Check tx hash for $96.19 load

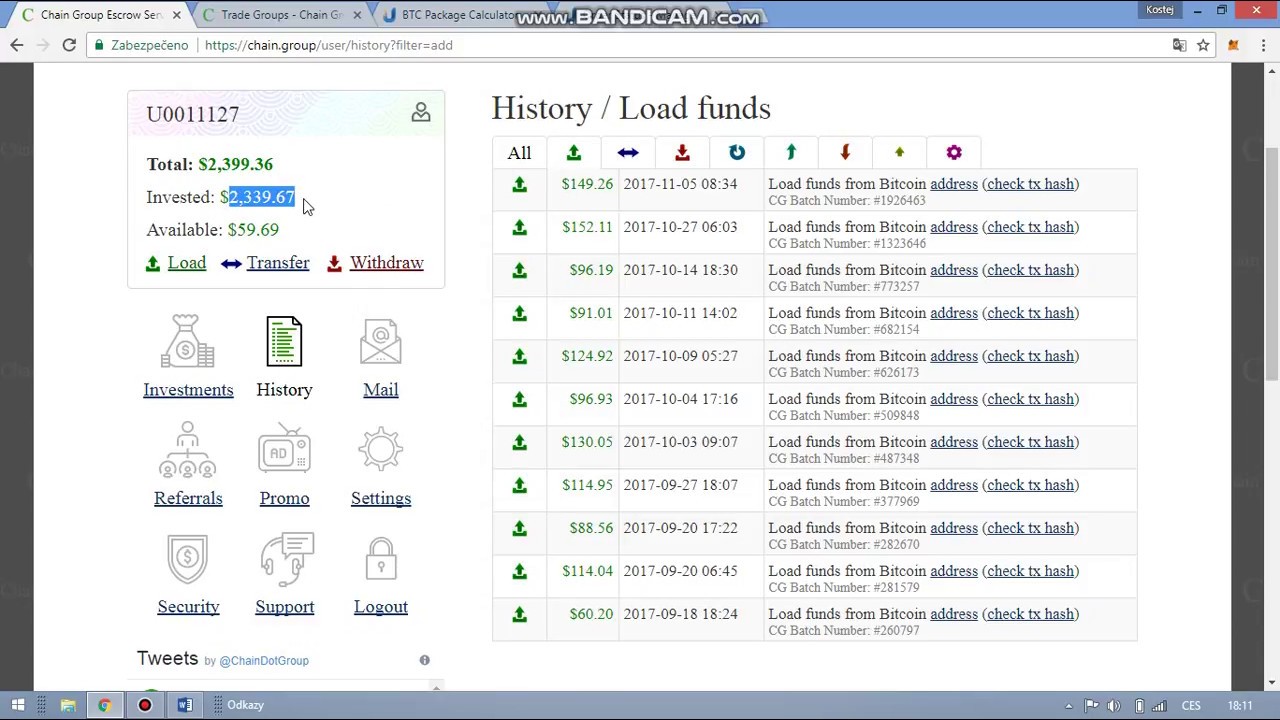[1030, 270]
